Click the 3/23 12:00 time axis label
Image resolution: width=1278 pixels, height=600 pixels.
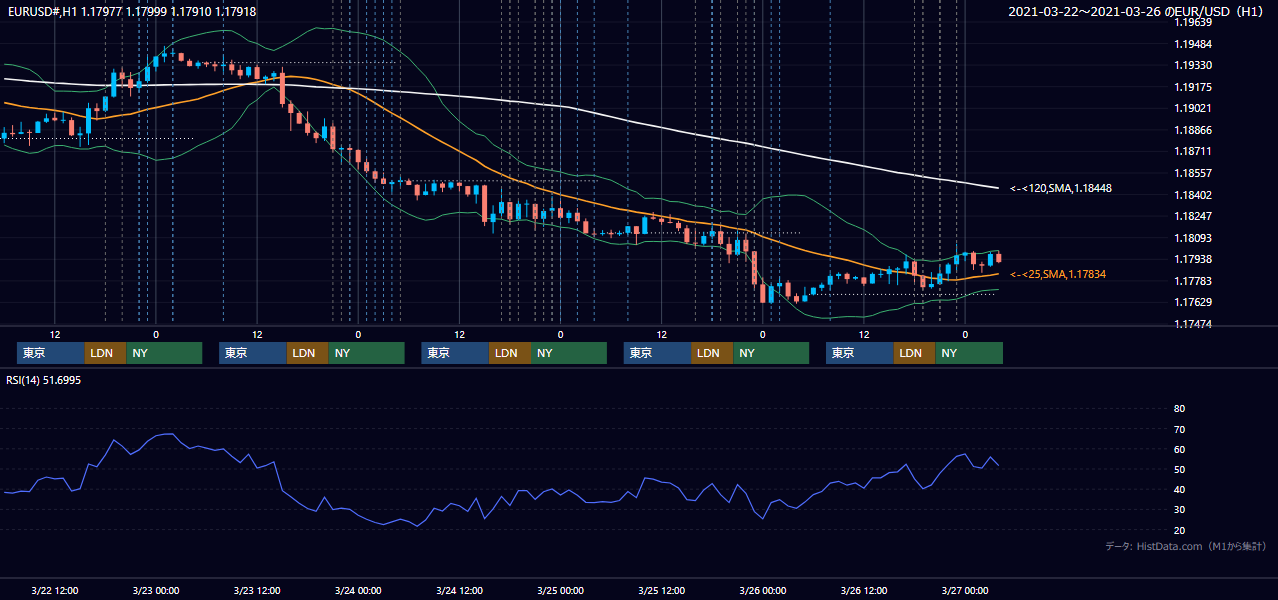(256, 590)
